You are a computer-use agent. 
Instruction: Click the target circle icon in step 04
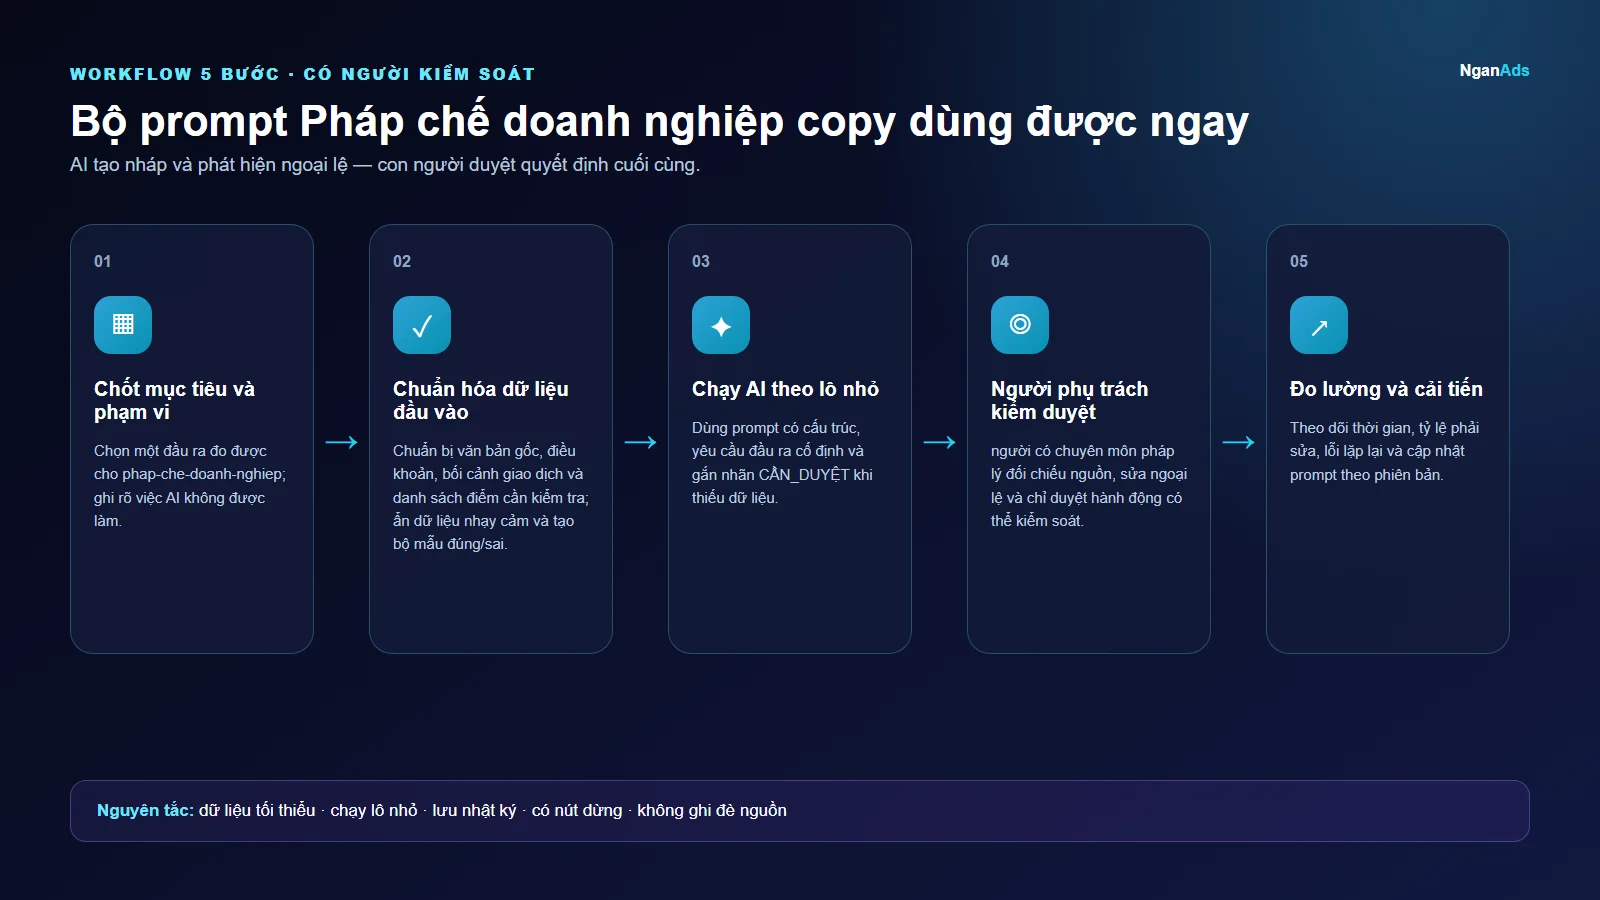1020,325
